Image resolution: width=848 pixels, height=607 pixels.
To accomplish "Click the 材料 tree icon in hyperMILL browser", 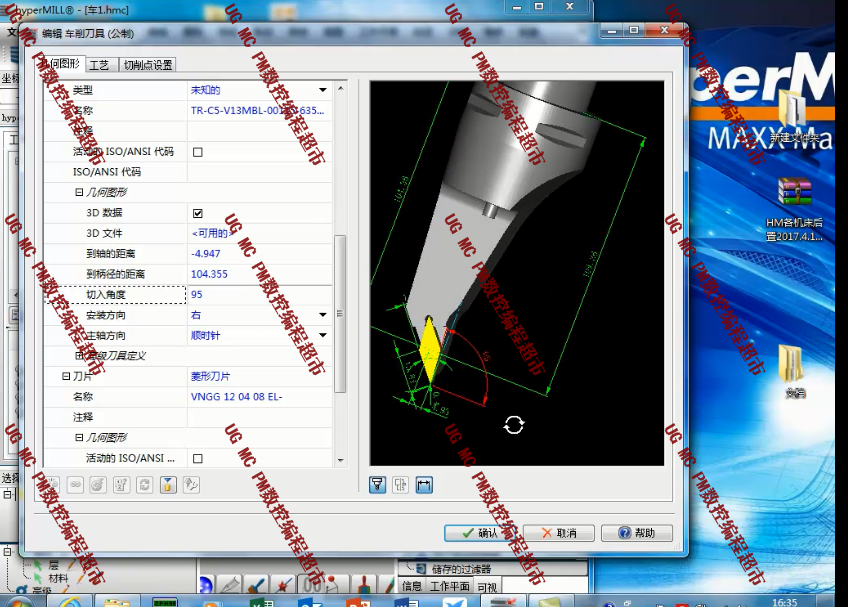I will pos(38,578).
